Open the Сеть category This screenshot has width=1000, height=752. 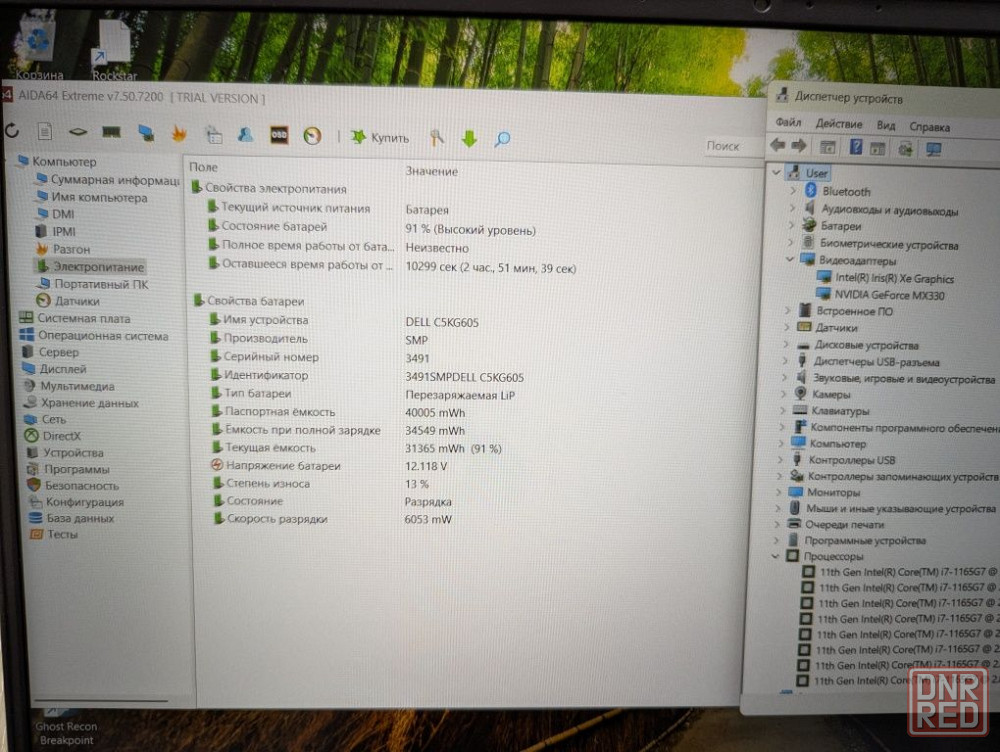click(45, 419)
